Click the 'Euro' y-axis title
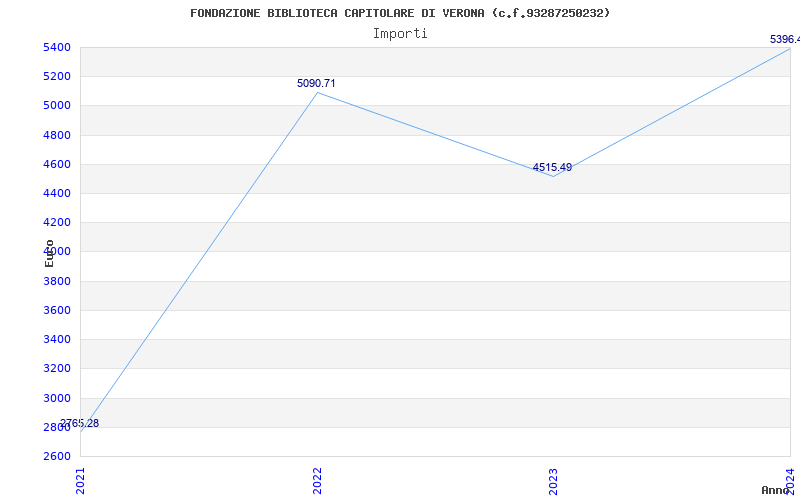The image size is (800, 500). [x=49, y=253]
